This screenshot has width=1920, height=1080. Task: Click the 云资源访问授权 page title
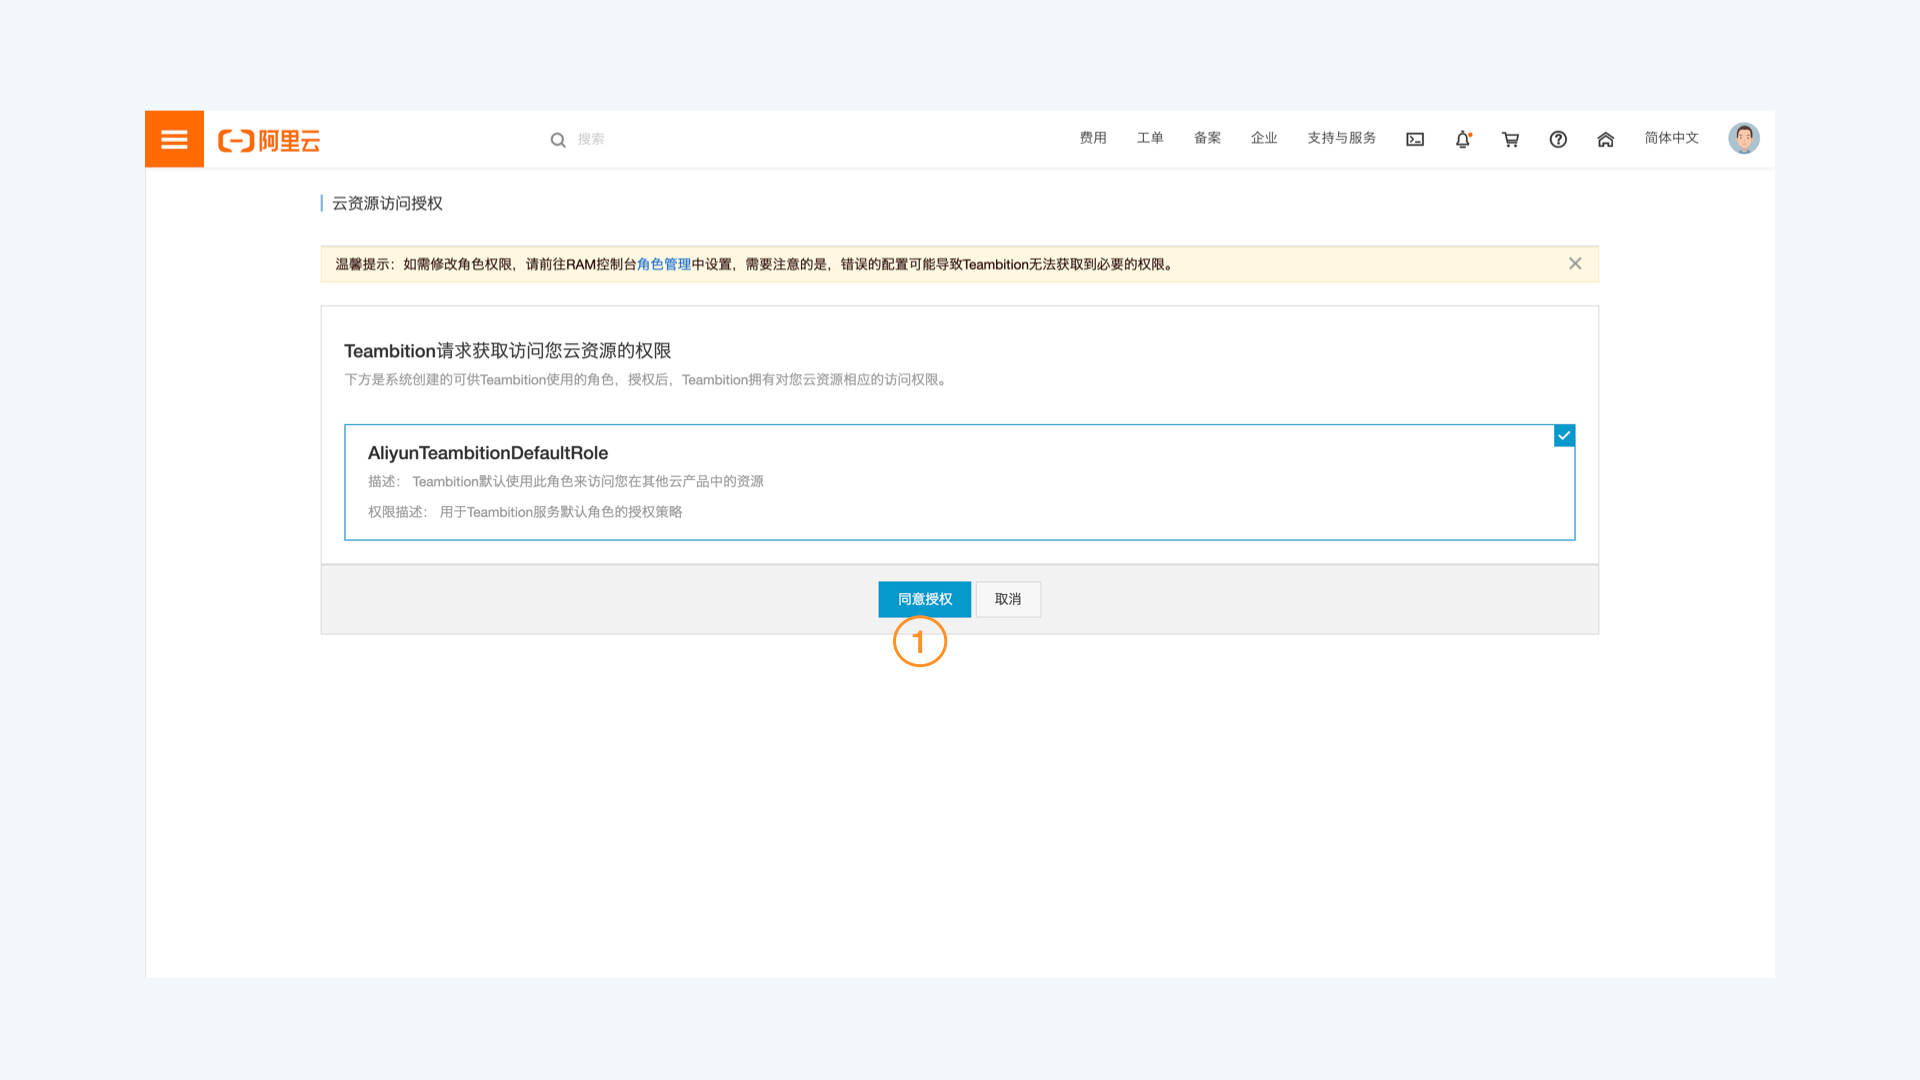point(387,203)
